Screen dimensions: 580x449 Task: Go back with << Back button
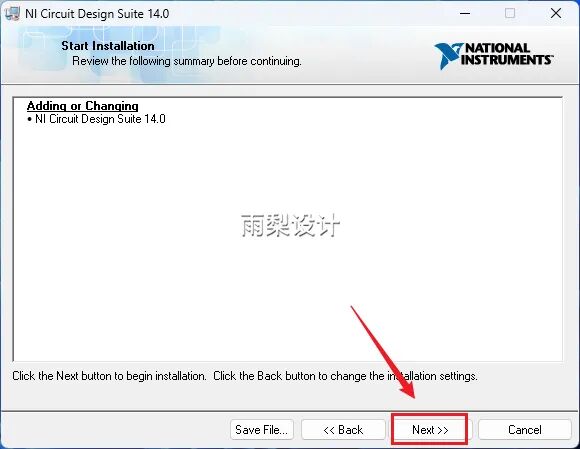pos(343,429)
